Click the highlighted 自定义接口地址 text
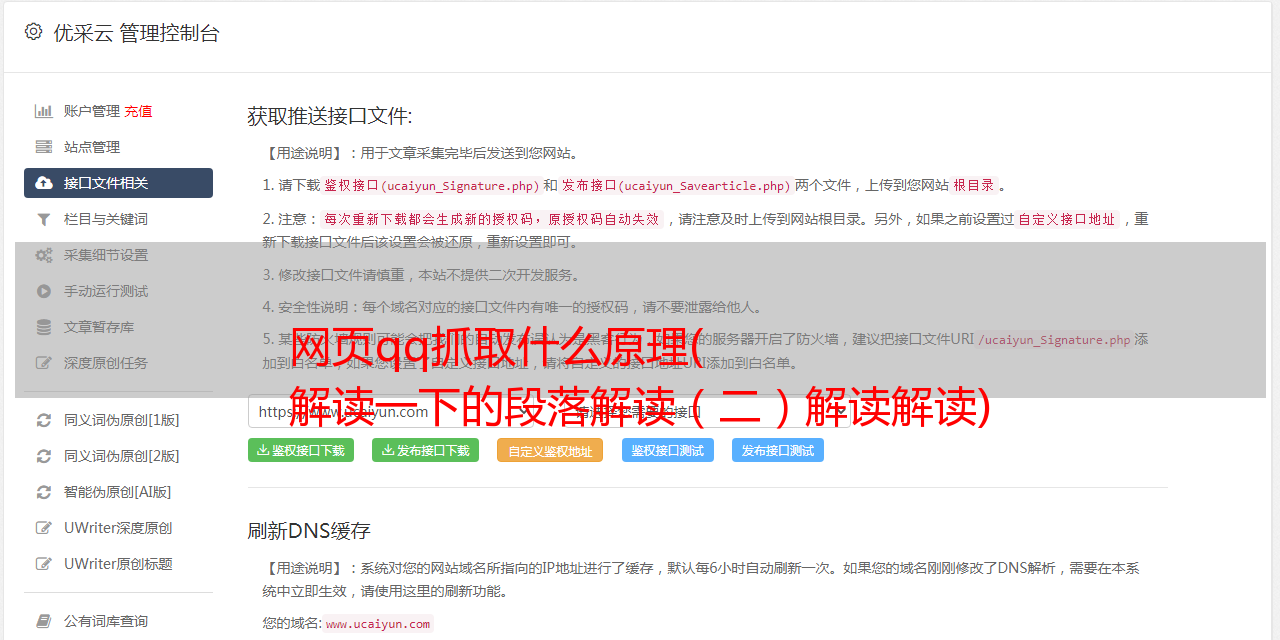The image size is (1280, 640). (x=1067, y=219)
